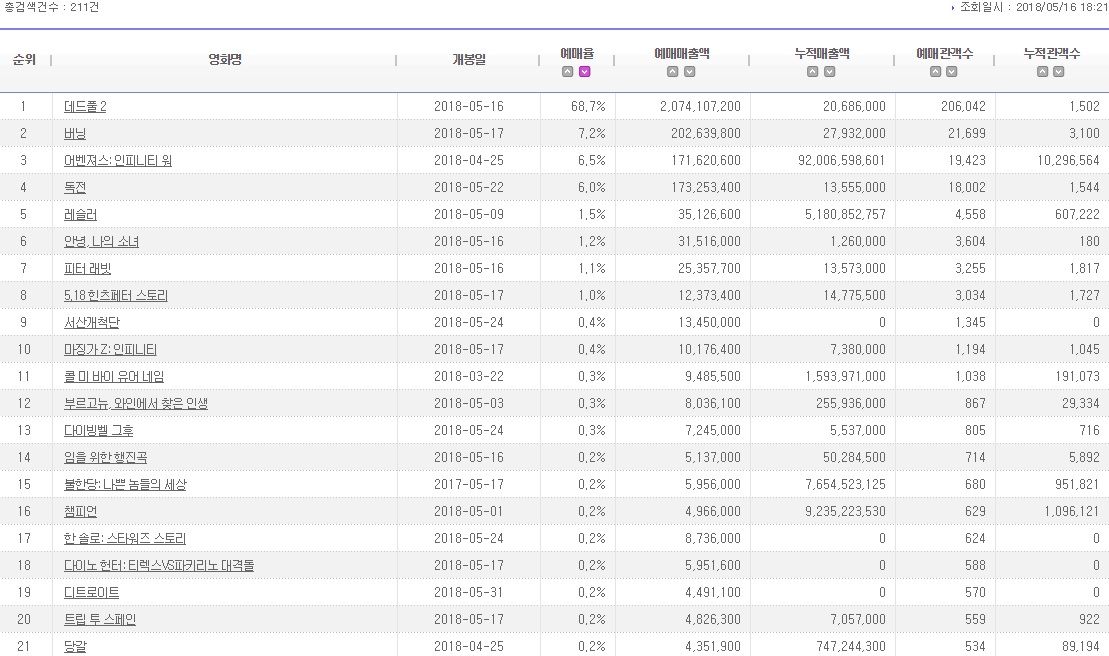
Task: Open 트립 투 스페인 movie link
Action: pyautogui.click(x=99, y=619)
